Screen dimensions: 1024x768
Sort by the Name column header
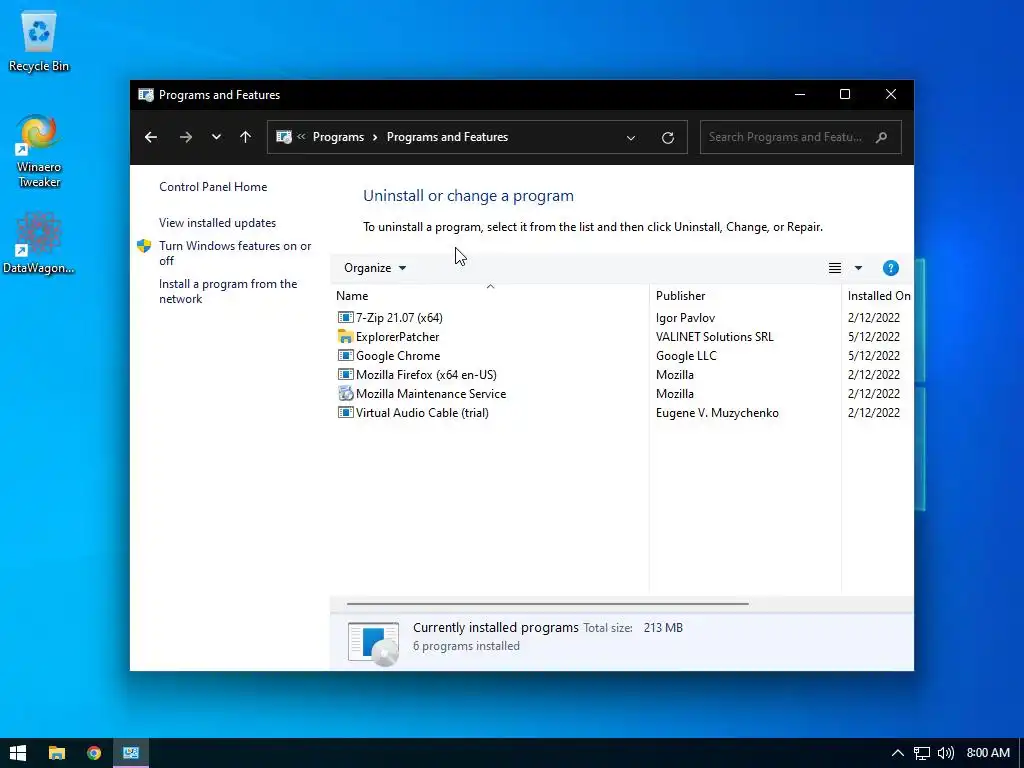pyautogui.click(x=490, y=296)
